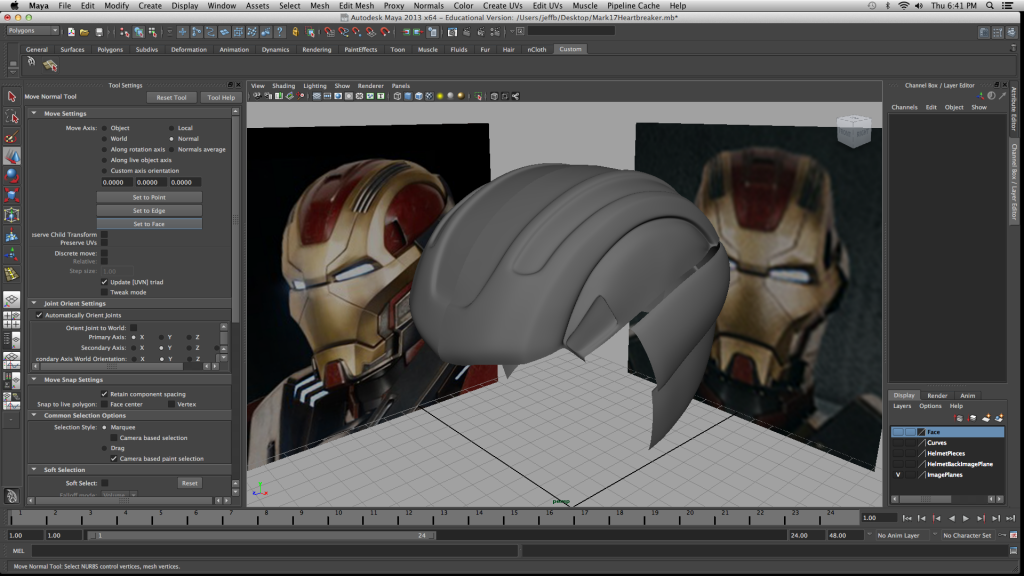Open the Mesh menu
The image size is (1024, 576).
point(319,5)
